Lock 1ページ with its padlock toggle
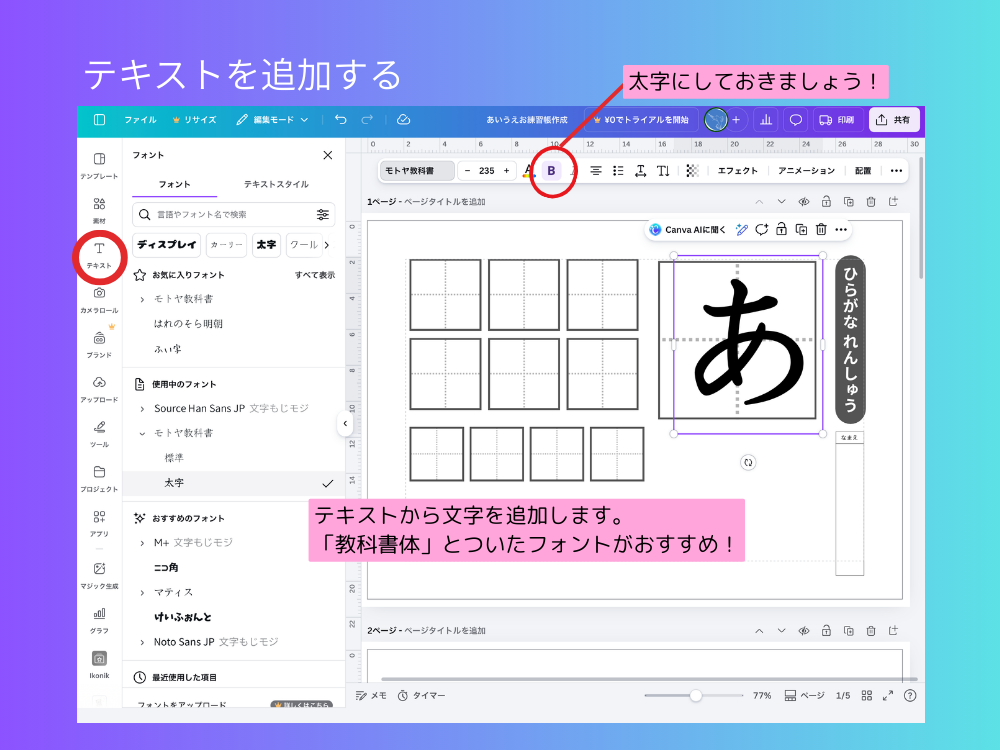The image size is (1000, 750). coord(828,201)
